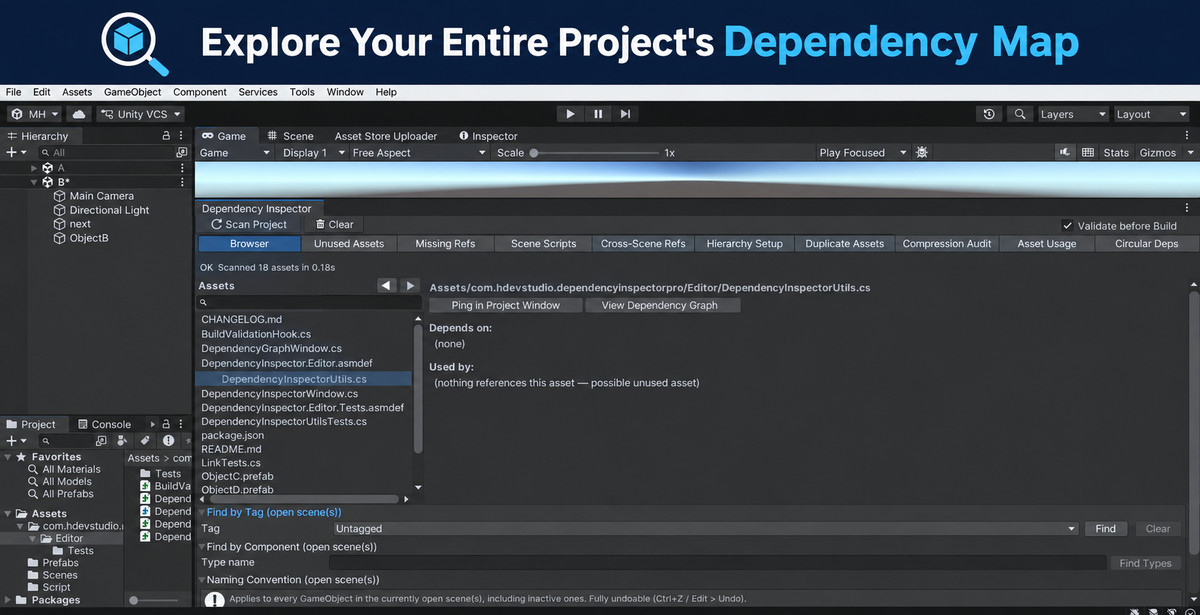Click the Scan Project button
Screen dimensions: 1200x615
coord(249,225)
